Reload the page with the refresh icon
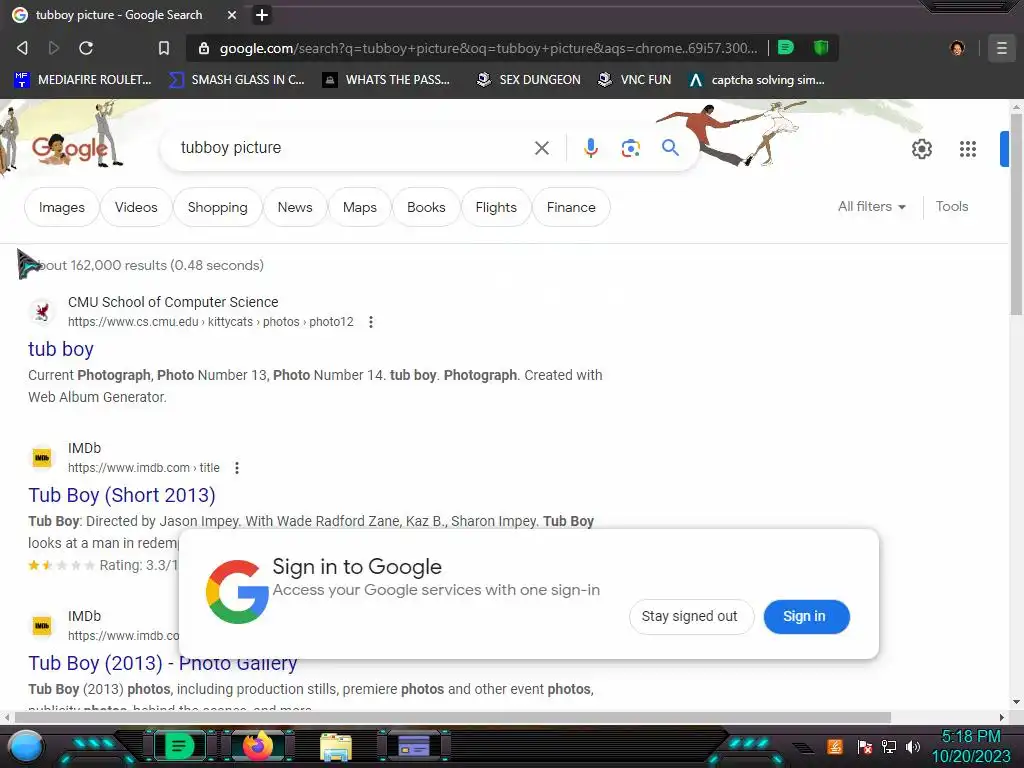 coord(86,48)
